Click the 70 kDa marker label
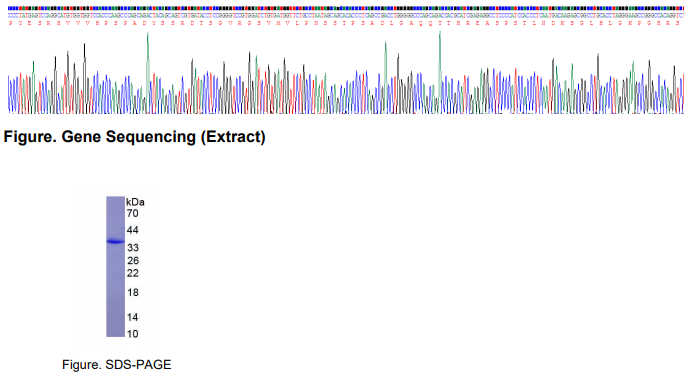Viewport: 689px width, 377px height. 133,214
